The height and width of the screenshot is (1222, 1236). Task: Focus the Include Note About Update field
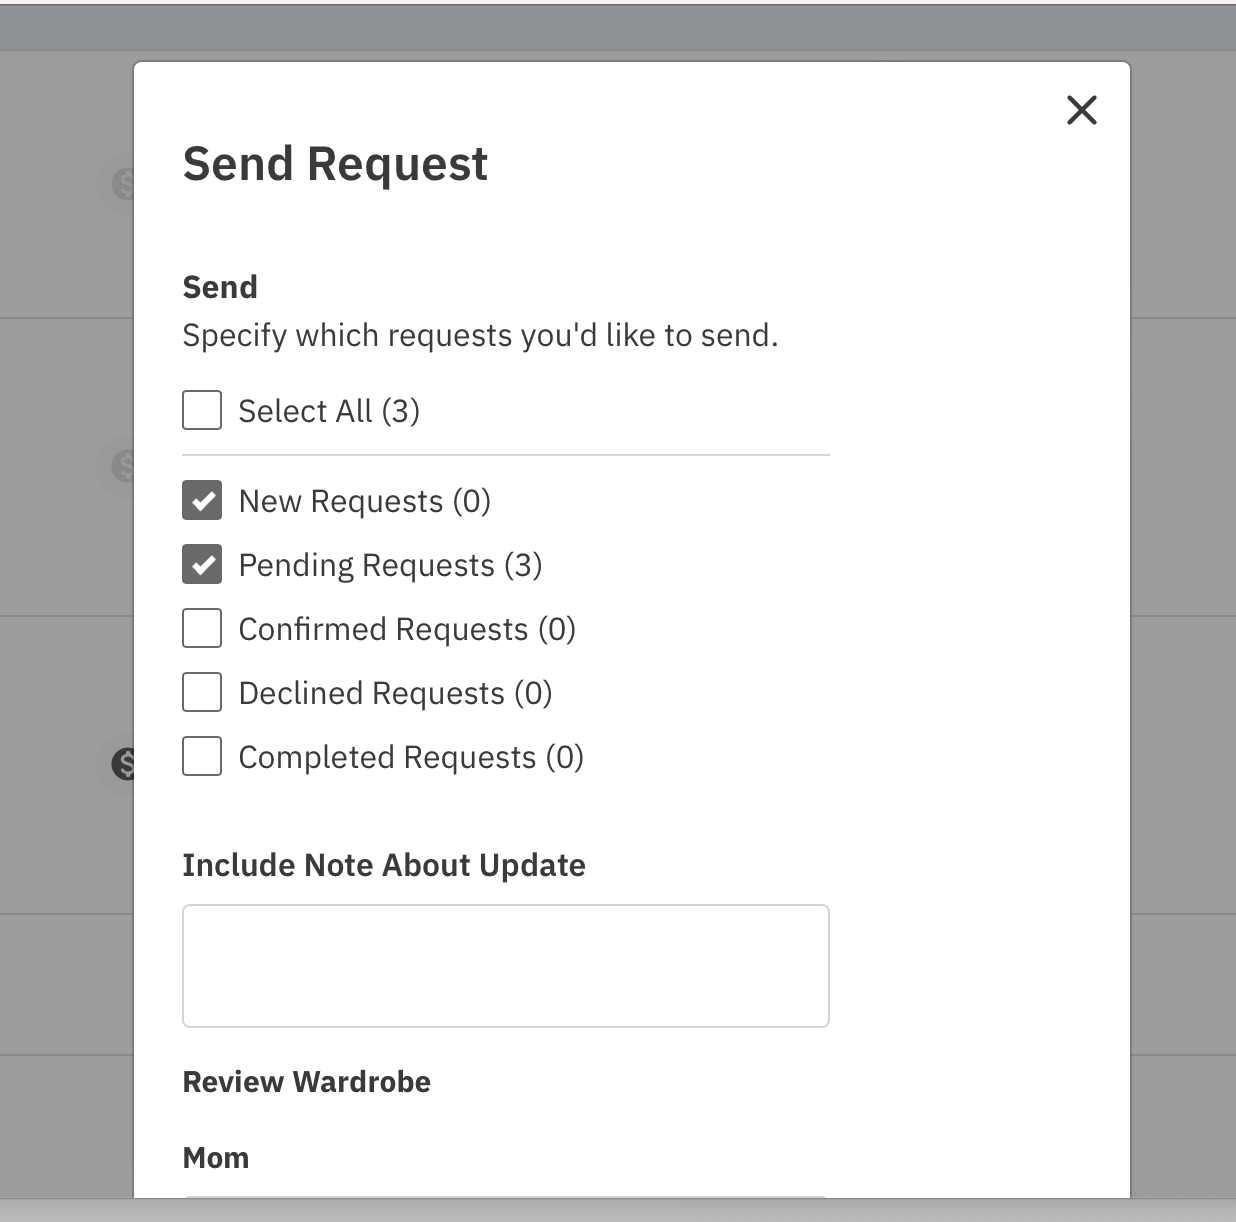506,966
